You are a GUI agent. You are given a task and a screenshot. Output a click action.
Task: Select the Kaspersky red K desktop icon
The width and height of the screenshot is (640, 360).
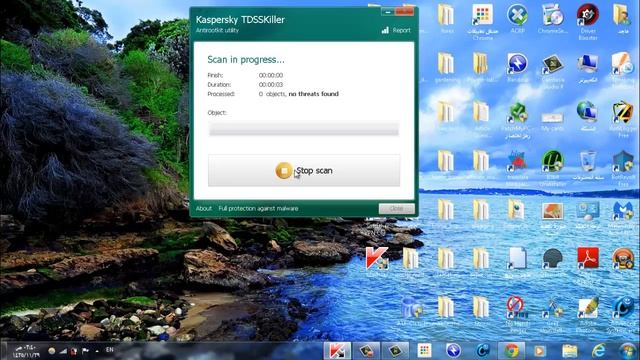pyautogui.click(x=376, y=258)
